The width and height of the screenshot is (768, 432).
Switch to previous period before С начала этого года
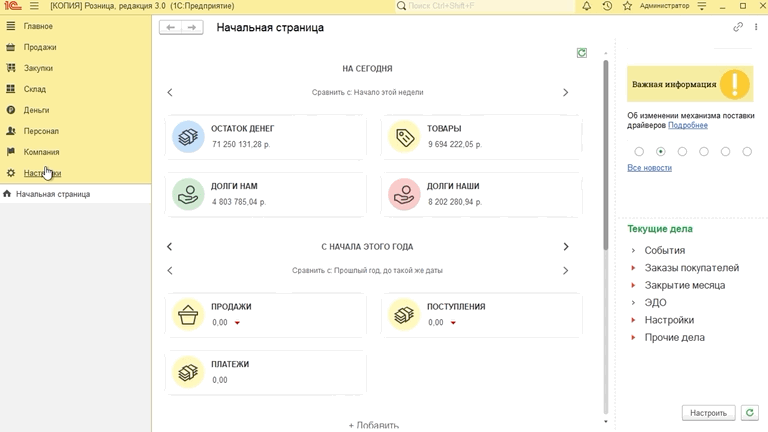coord(169,246)
